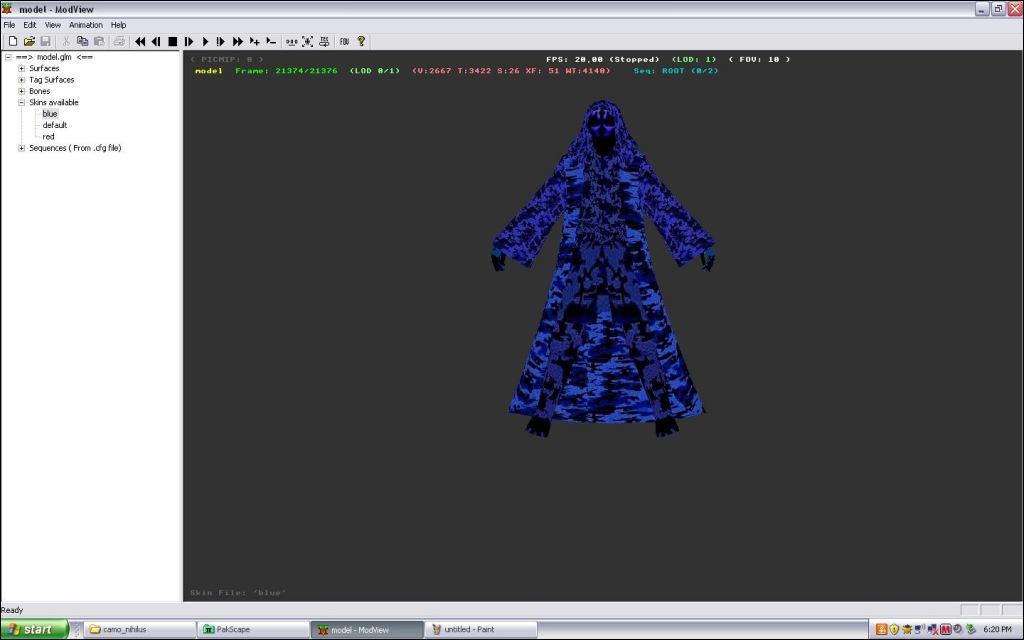Expand the Surfaces tree node
1024x640 pixels.
click(22, 69)
